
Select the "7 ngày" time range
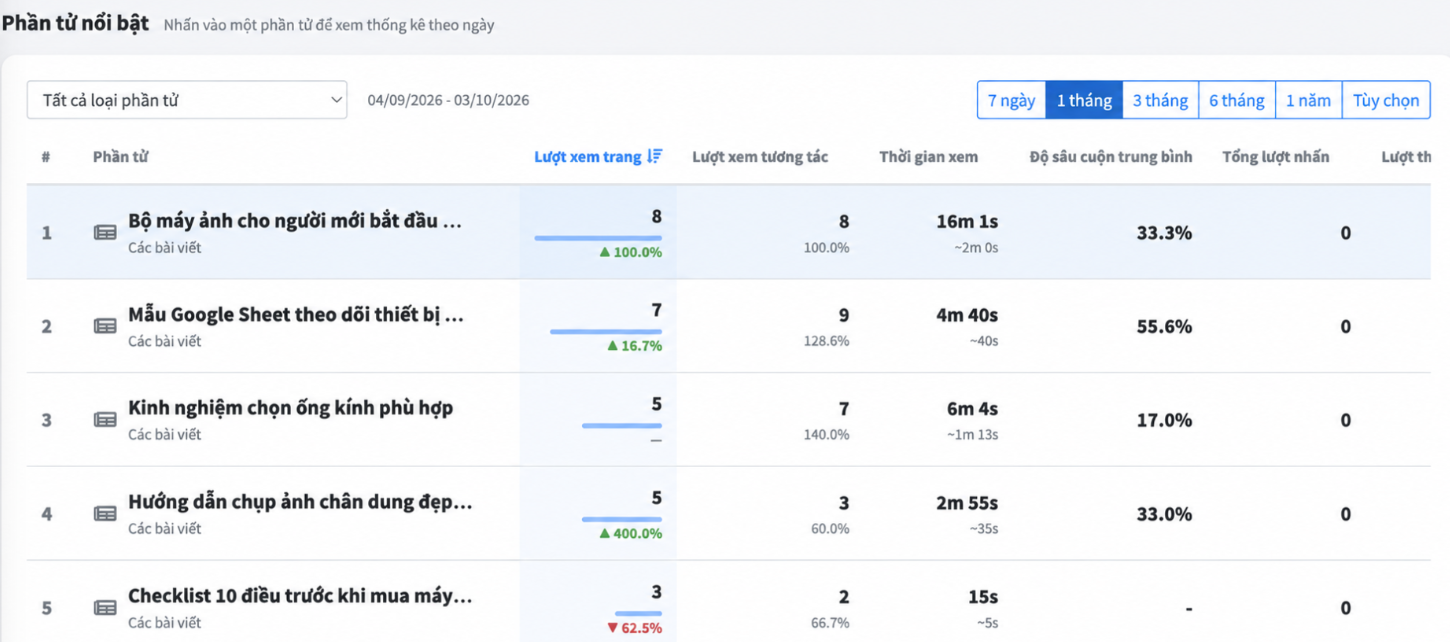1011,100
